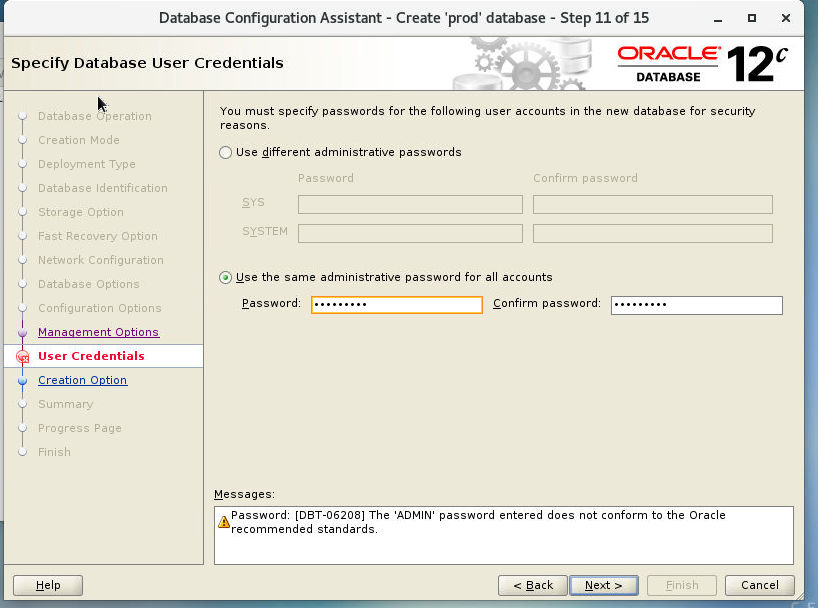Select same administrative password for all accounts
This screenshot has width=818, height=608.
point(225,277)
